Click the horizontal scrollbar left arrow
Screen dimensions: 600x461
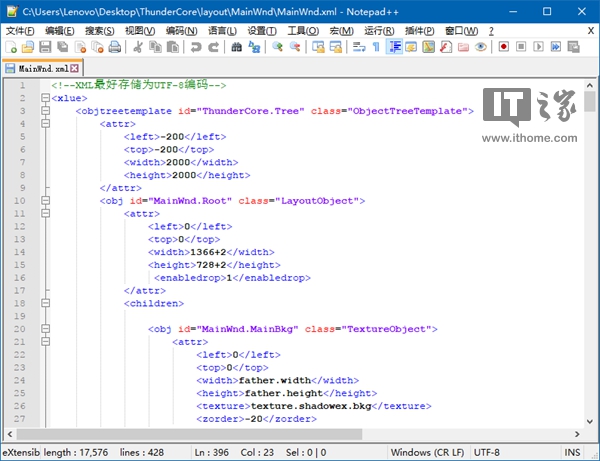click(10, 434)
